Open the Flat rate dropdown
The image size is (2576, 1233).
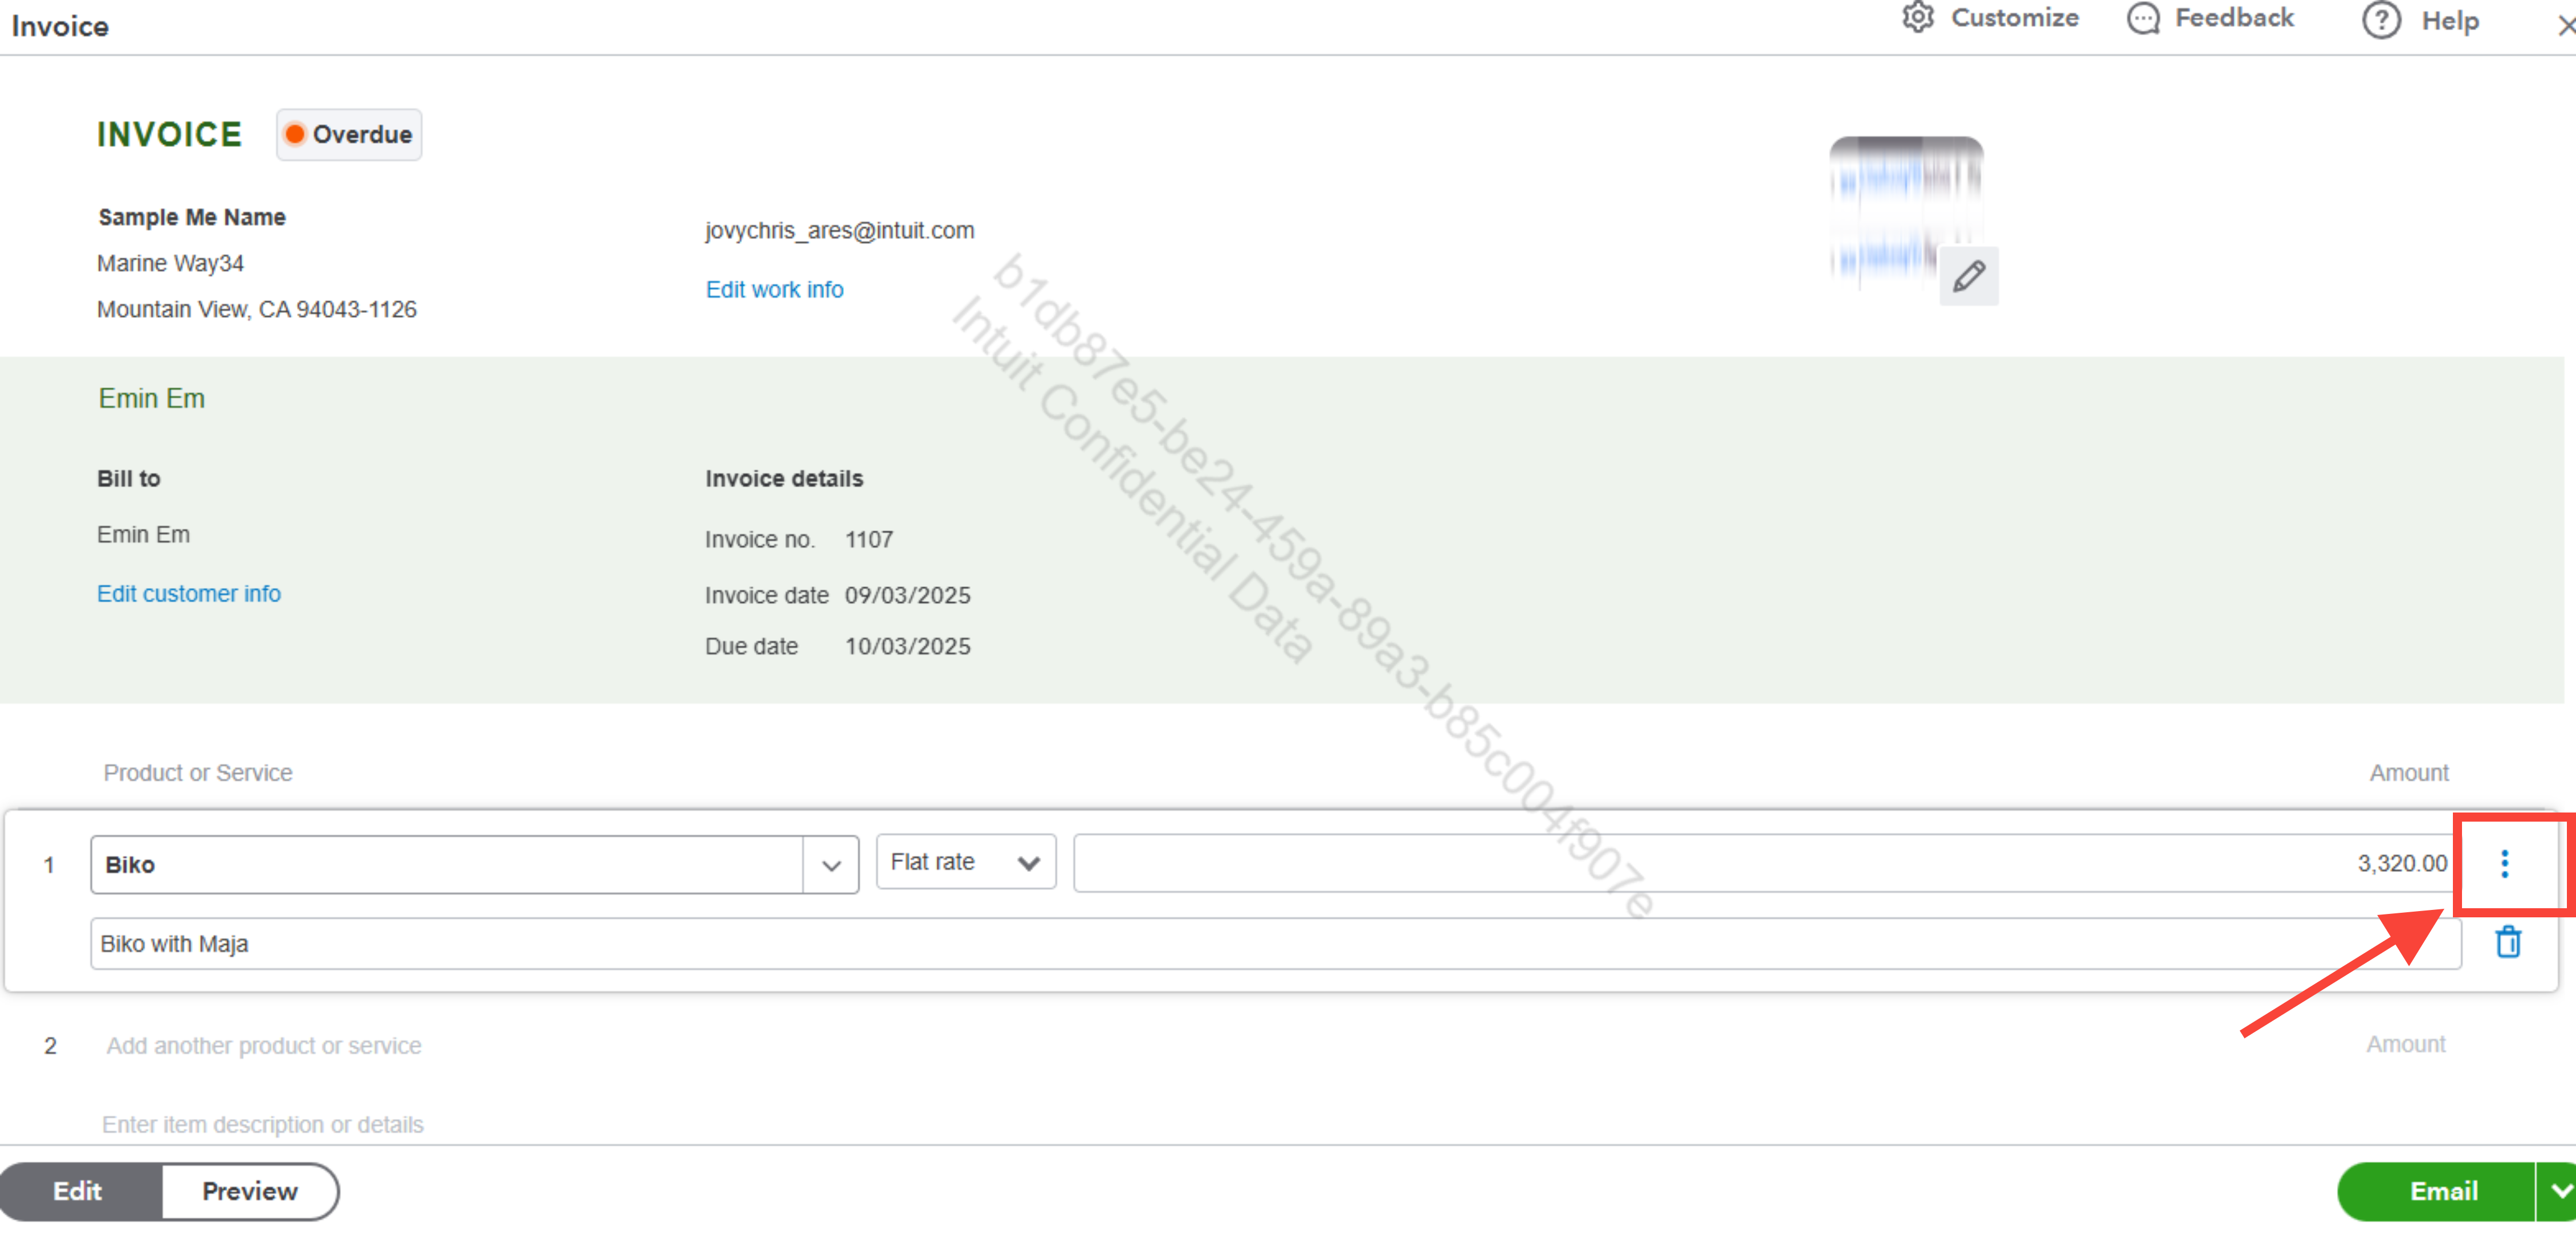tap(965, 862)
